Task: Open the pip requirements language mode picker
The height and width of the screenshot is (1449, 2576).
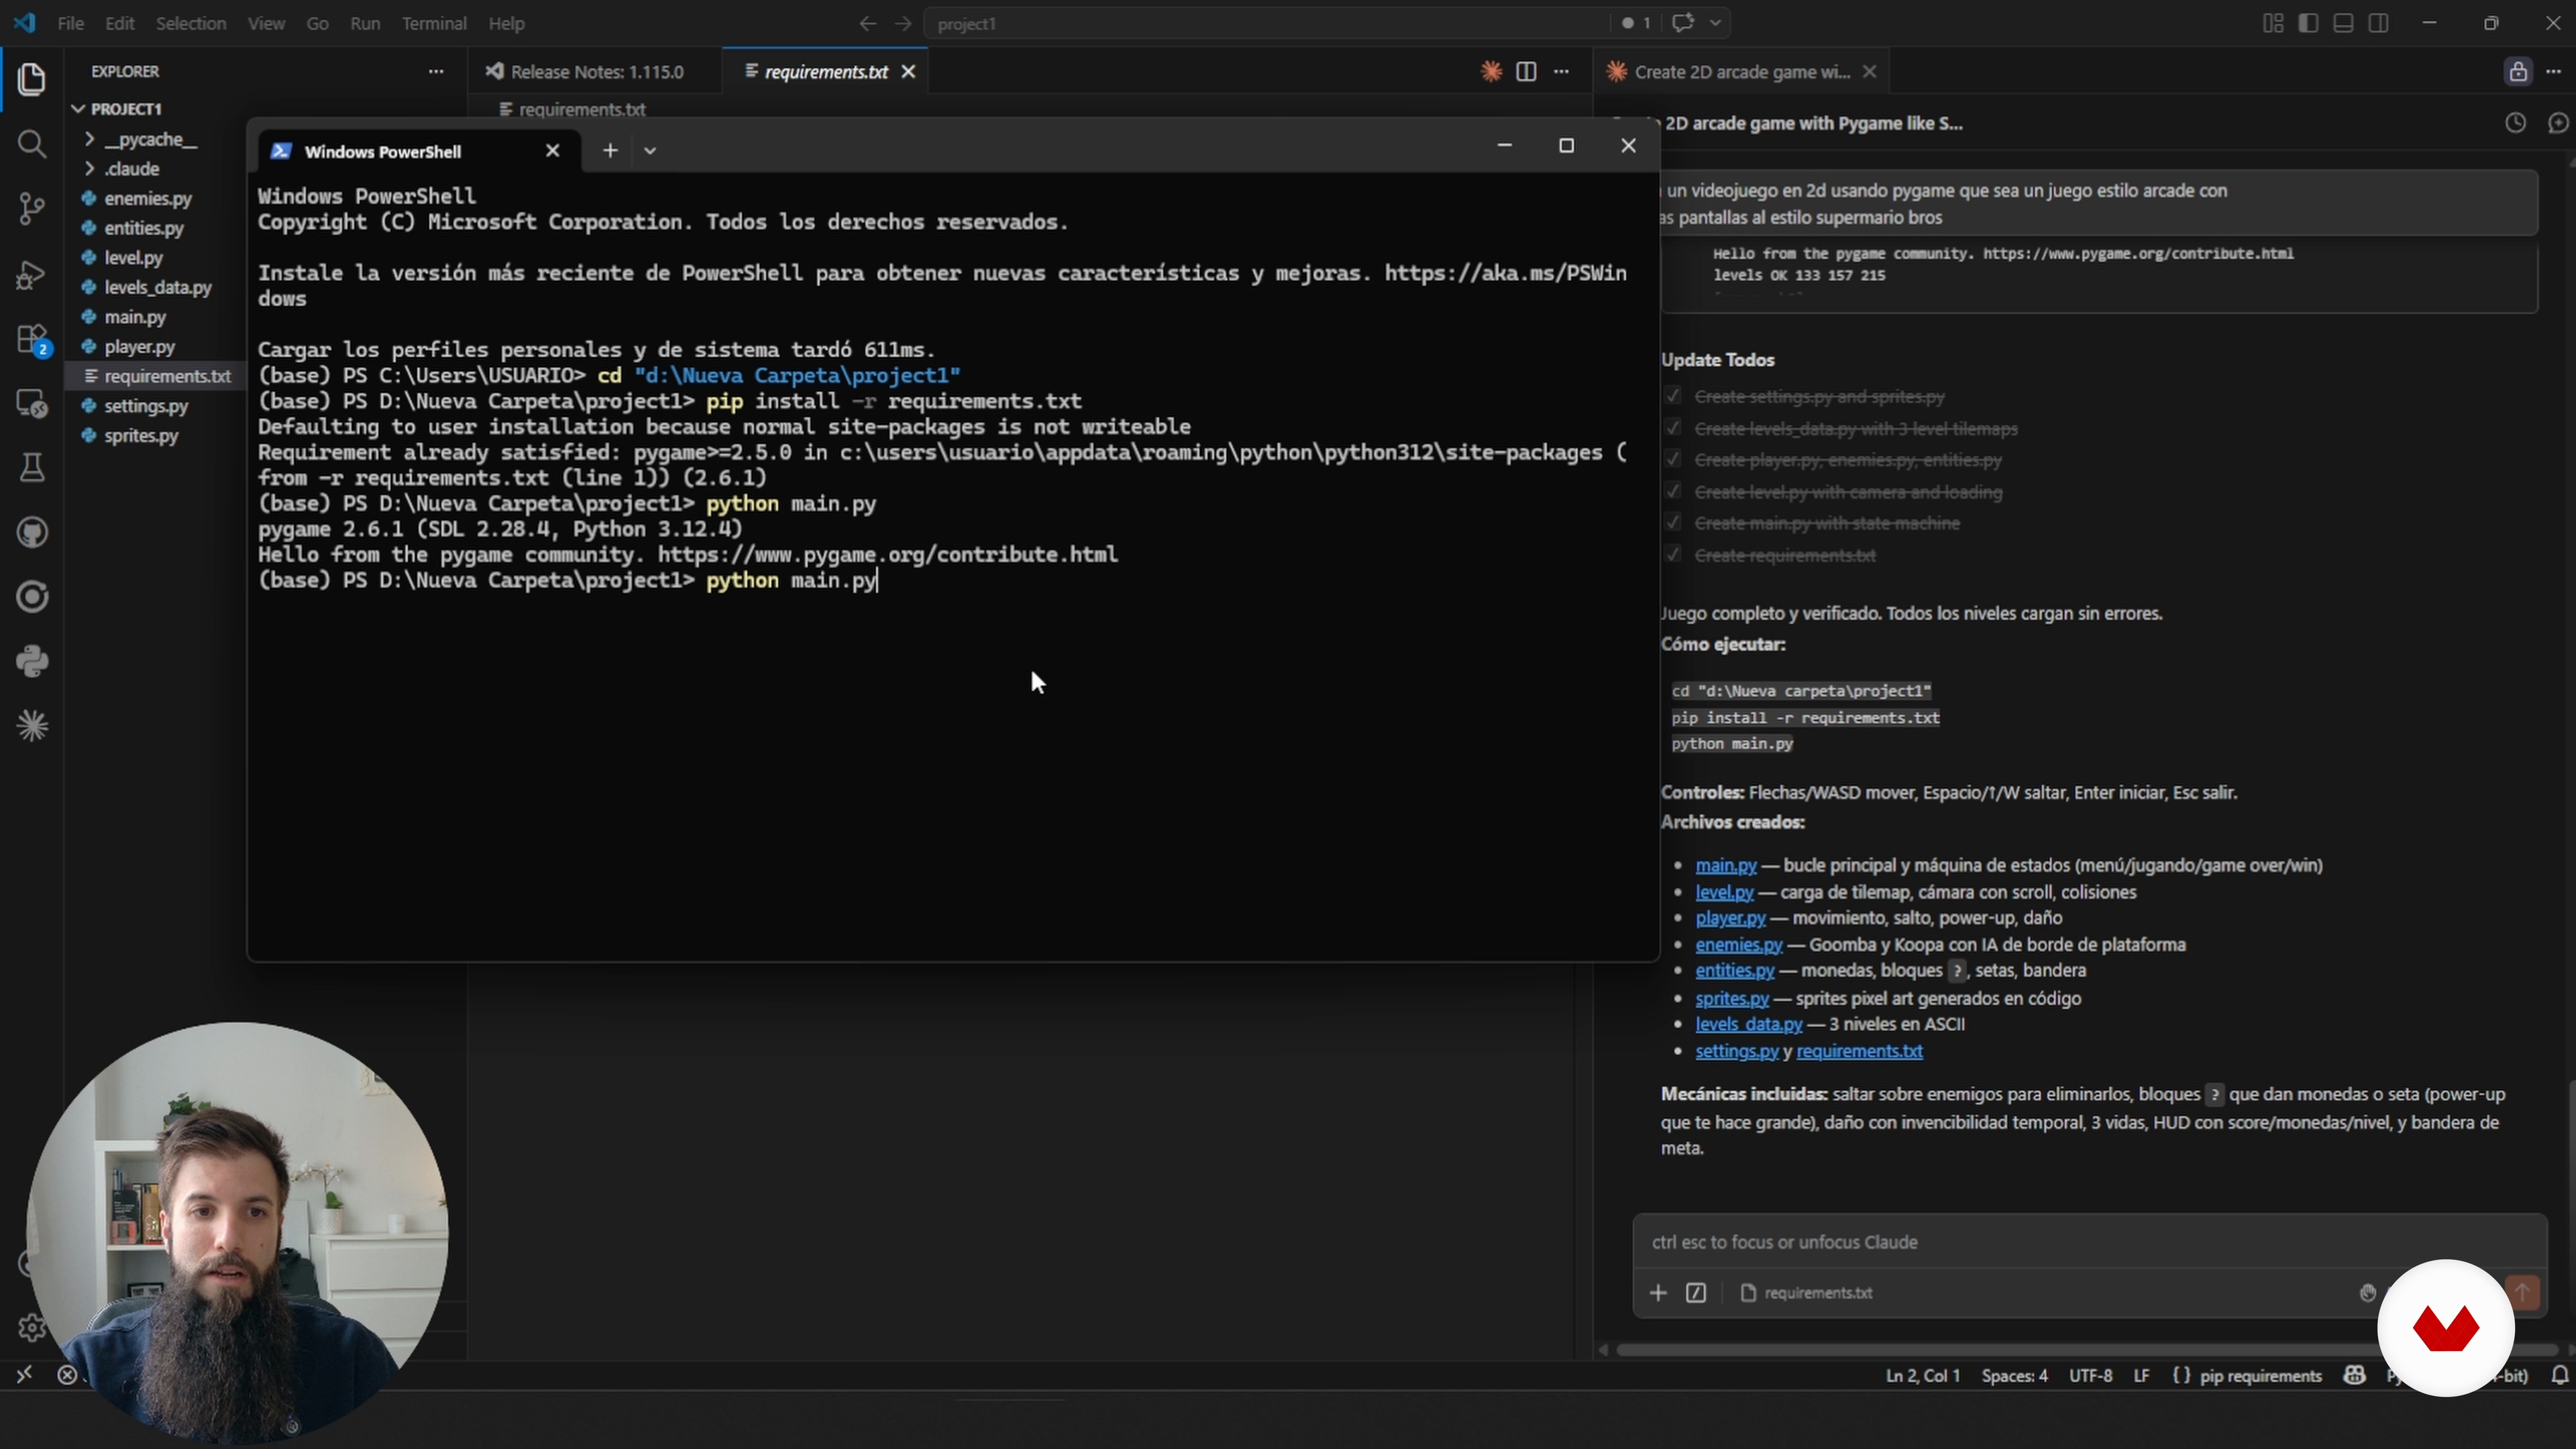Action: click(2260, 1376)
